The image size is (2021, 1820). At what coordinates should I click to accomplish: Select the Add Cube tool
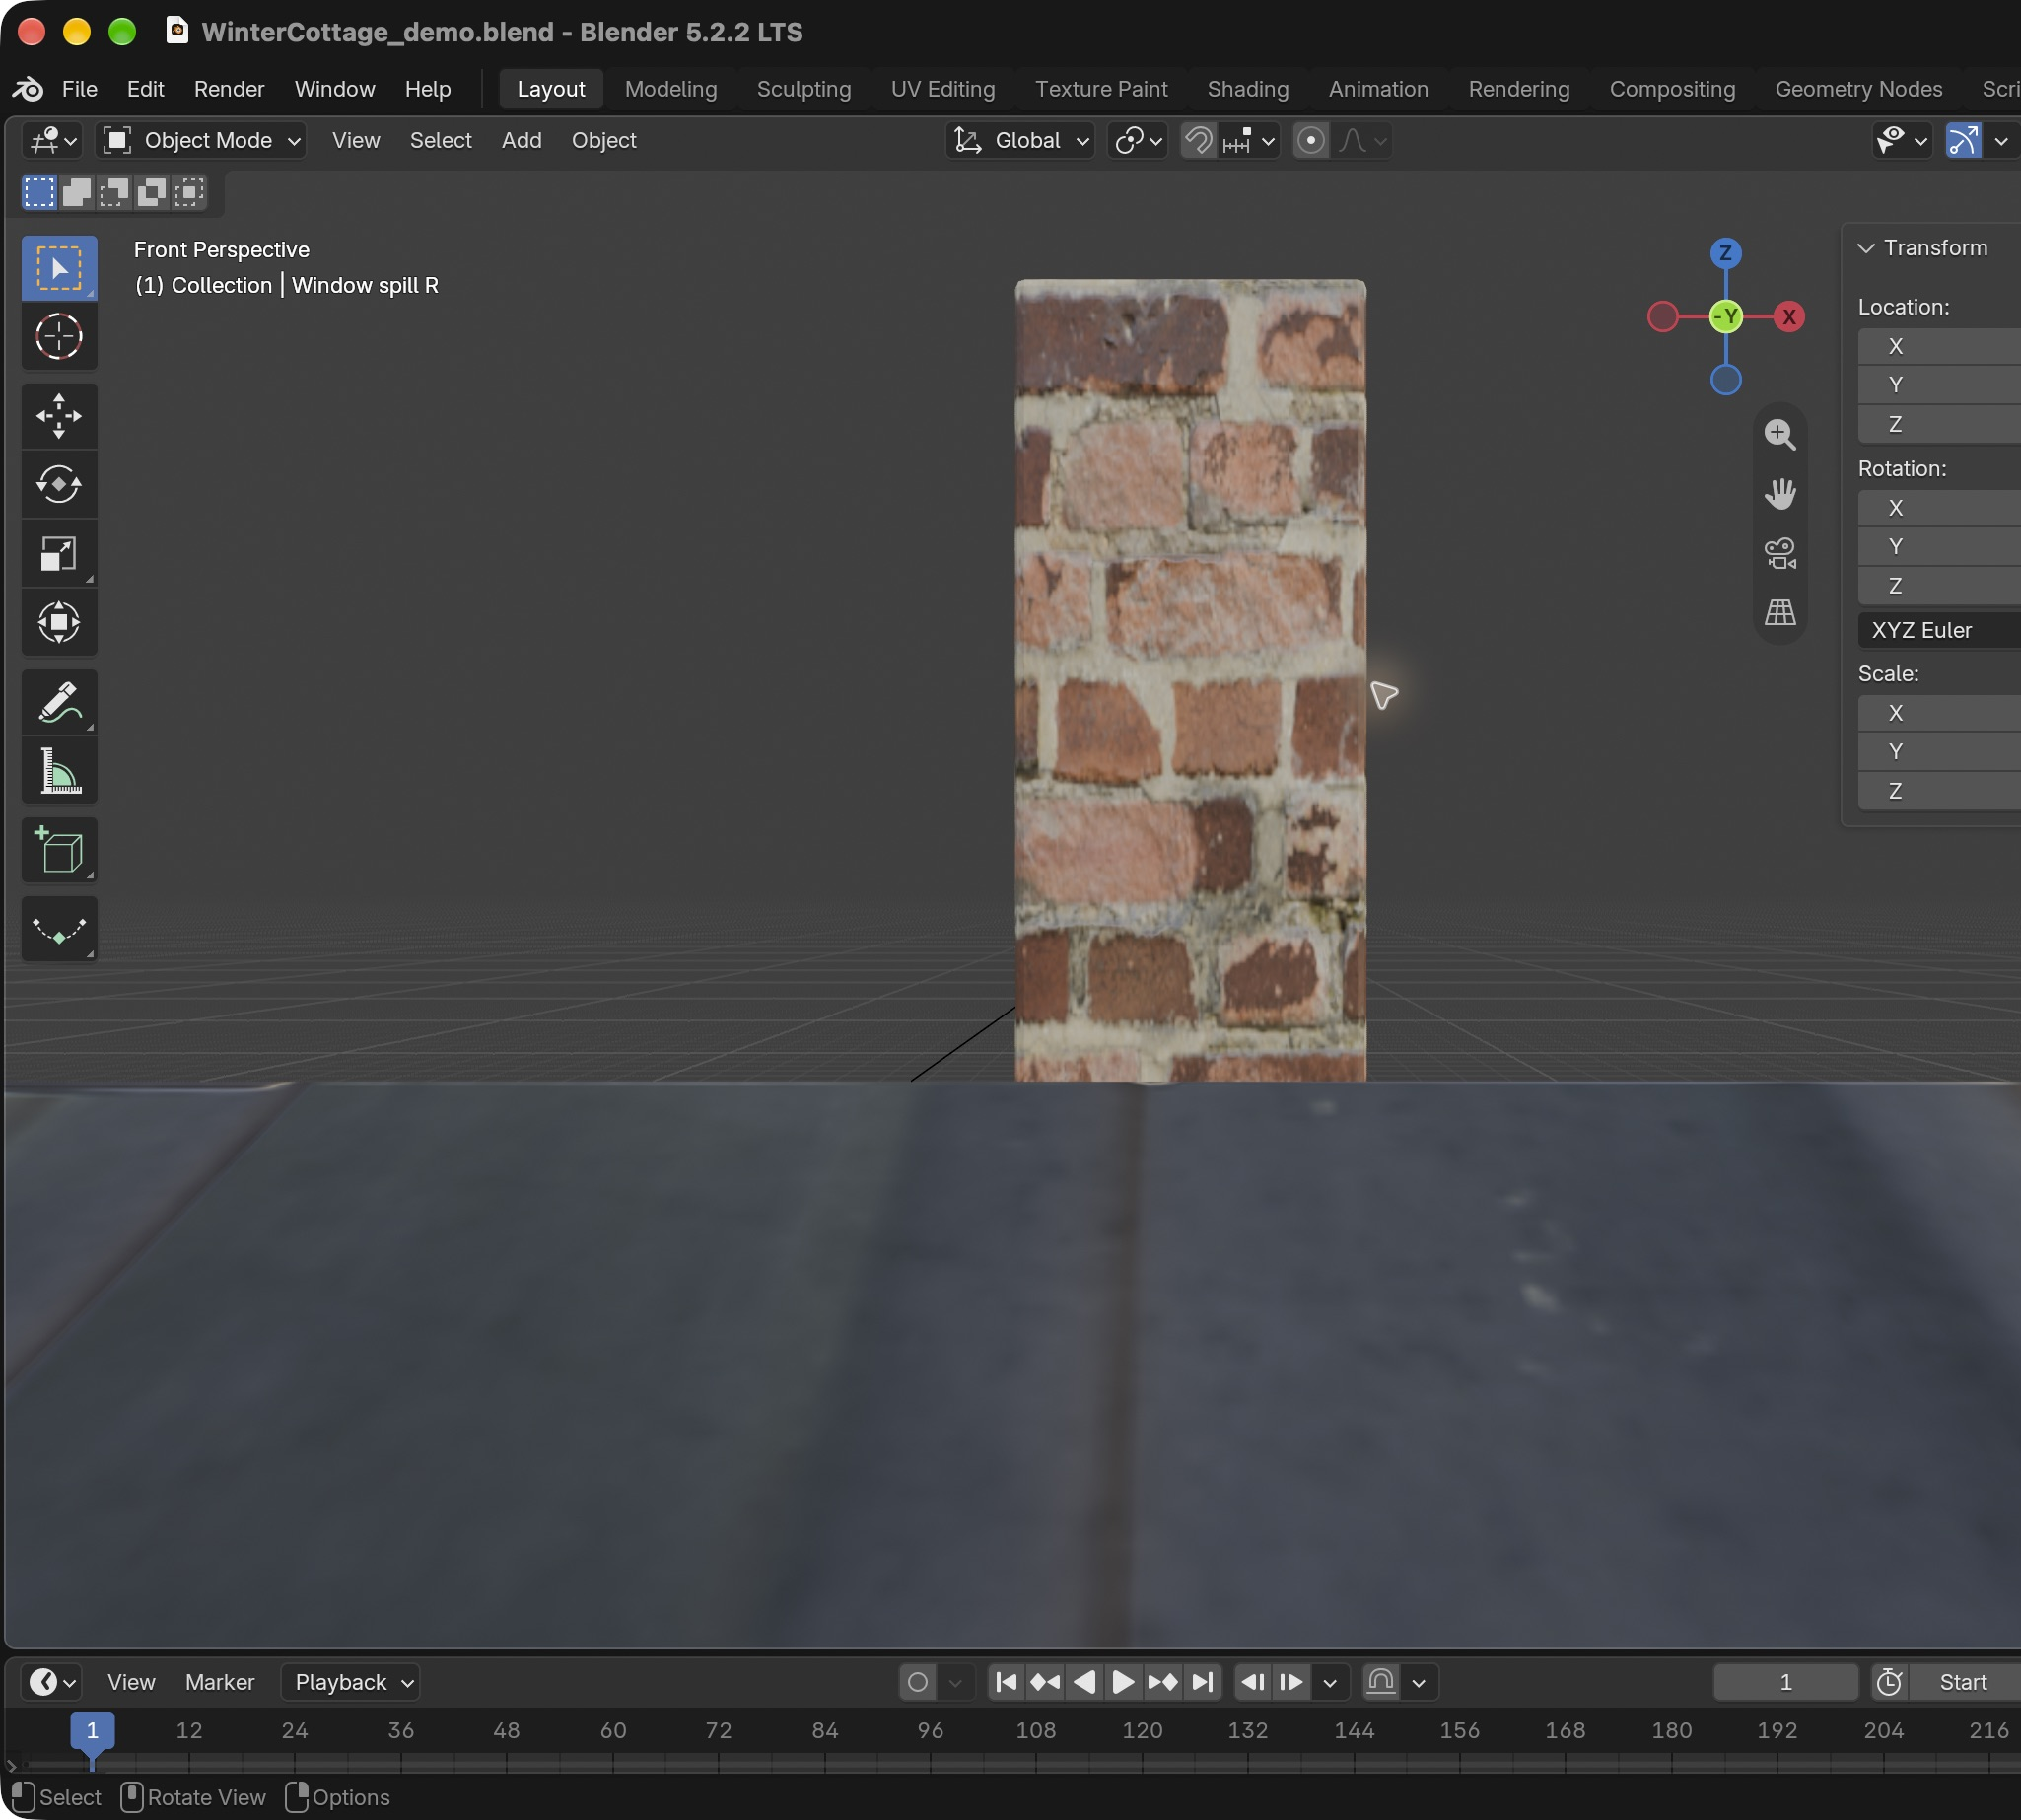(59, 851)
